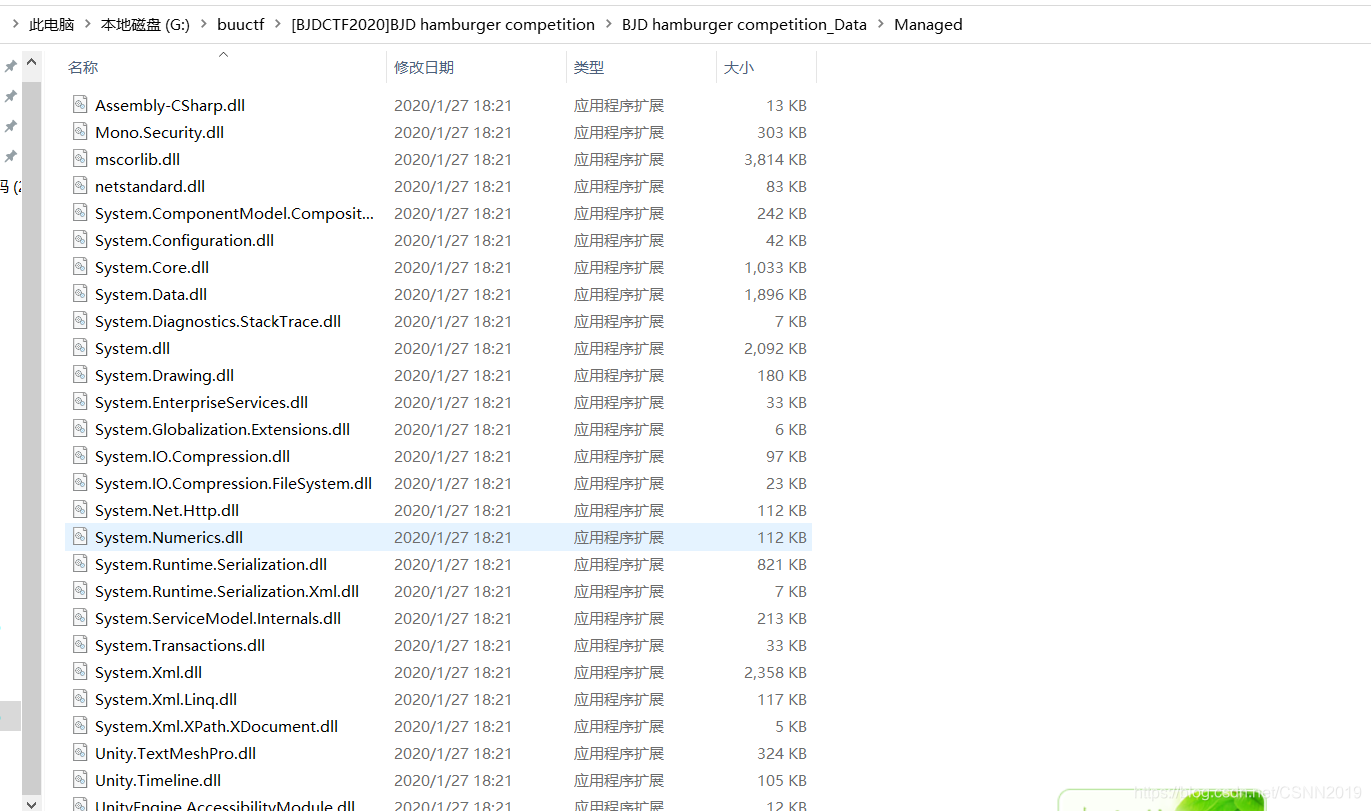Select UnityEngine.AccessibilityModule.dll file name
The width and height of the screenshot is (1371, 811).
coord(225,805)
